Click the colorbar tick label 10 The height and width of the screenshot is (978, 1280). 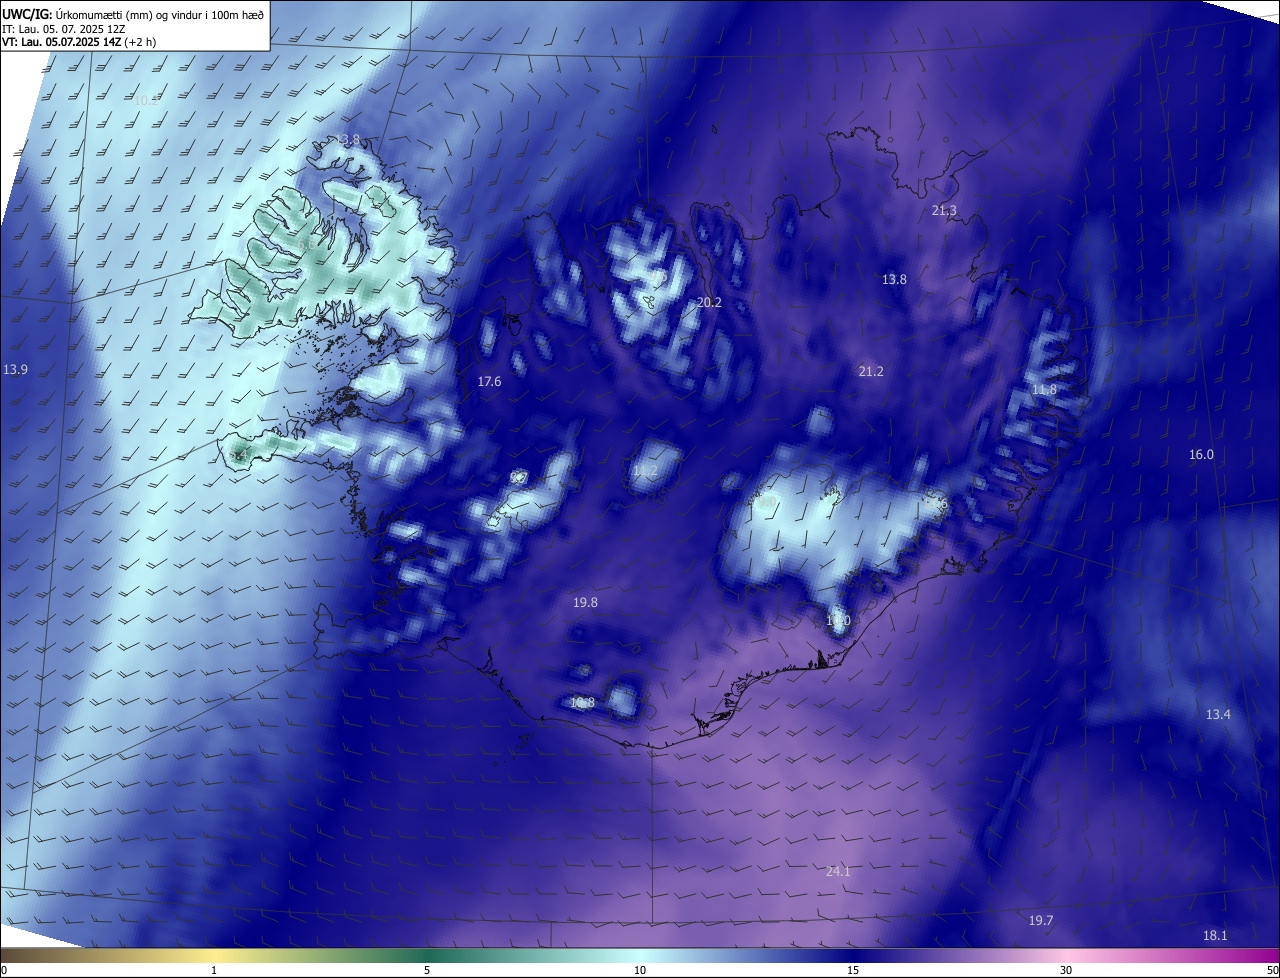(x=640, y=970)
